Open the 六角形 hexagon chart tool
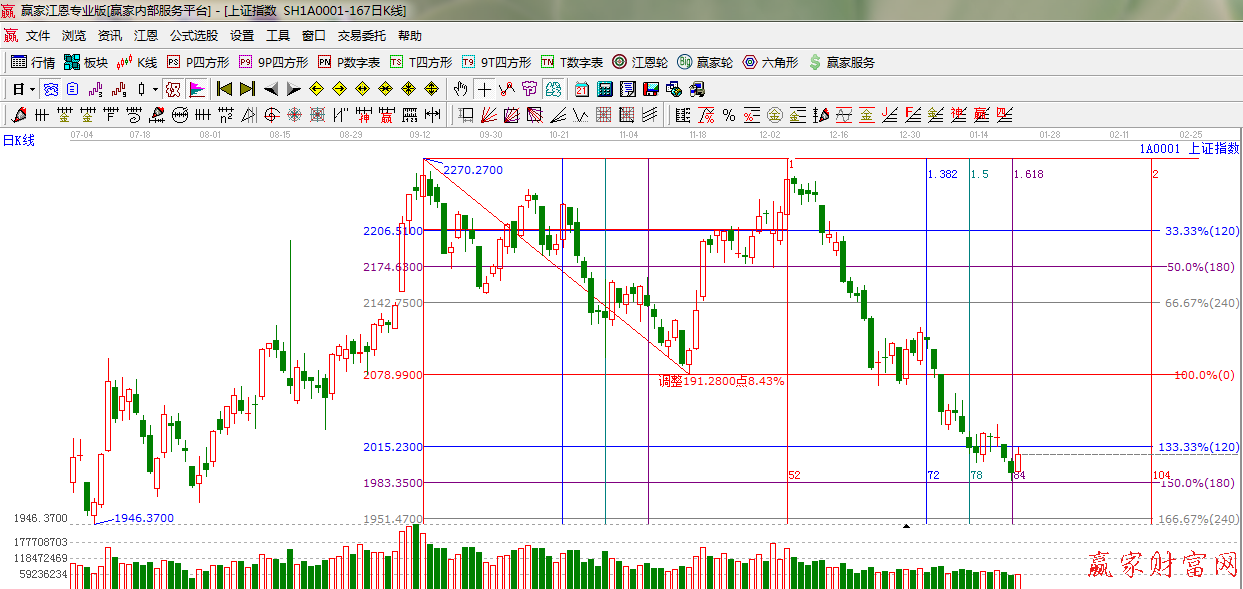1243x589 pixels. [771, 62]
